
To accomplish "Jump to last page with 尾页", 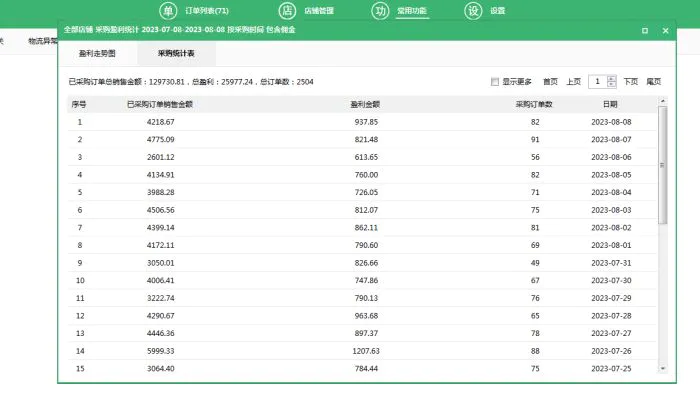I will click(654, 82).
